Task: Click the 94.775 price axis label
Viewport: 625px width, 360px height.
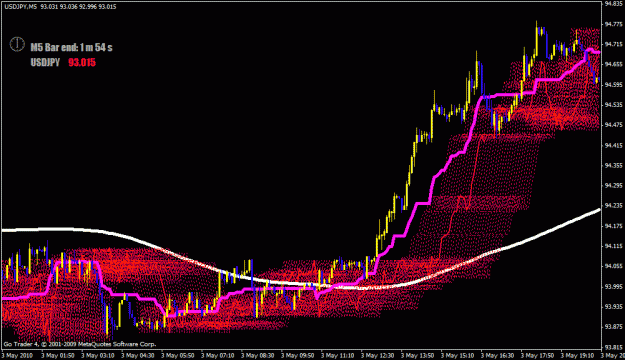Action: (613, 24)
